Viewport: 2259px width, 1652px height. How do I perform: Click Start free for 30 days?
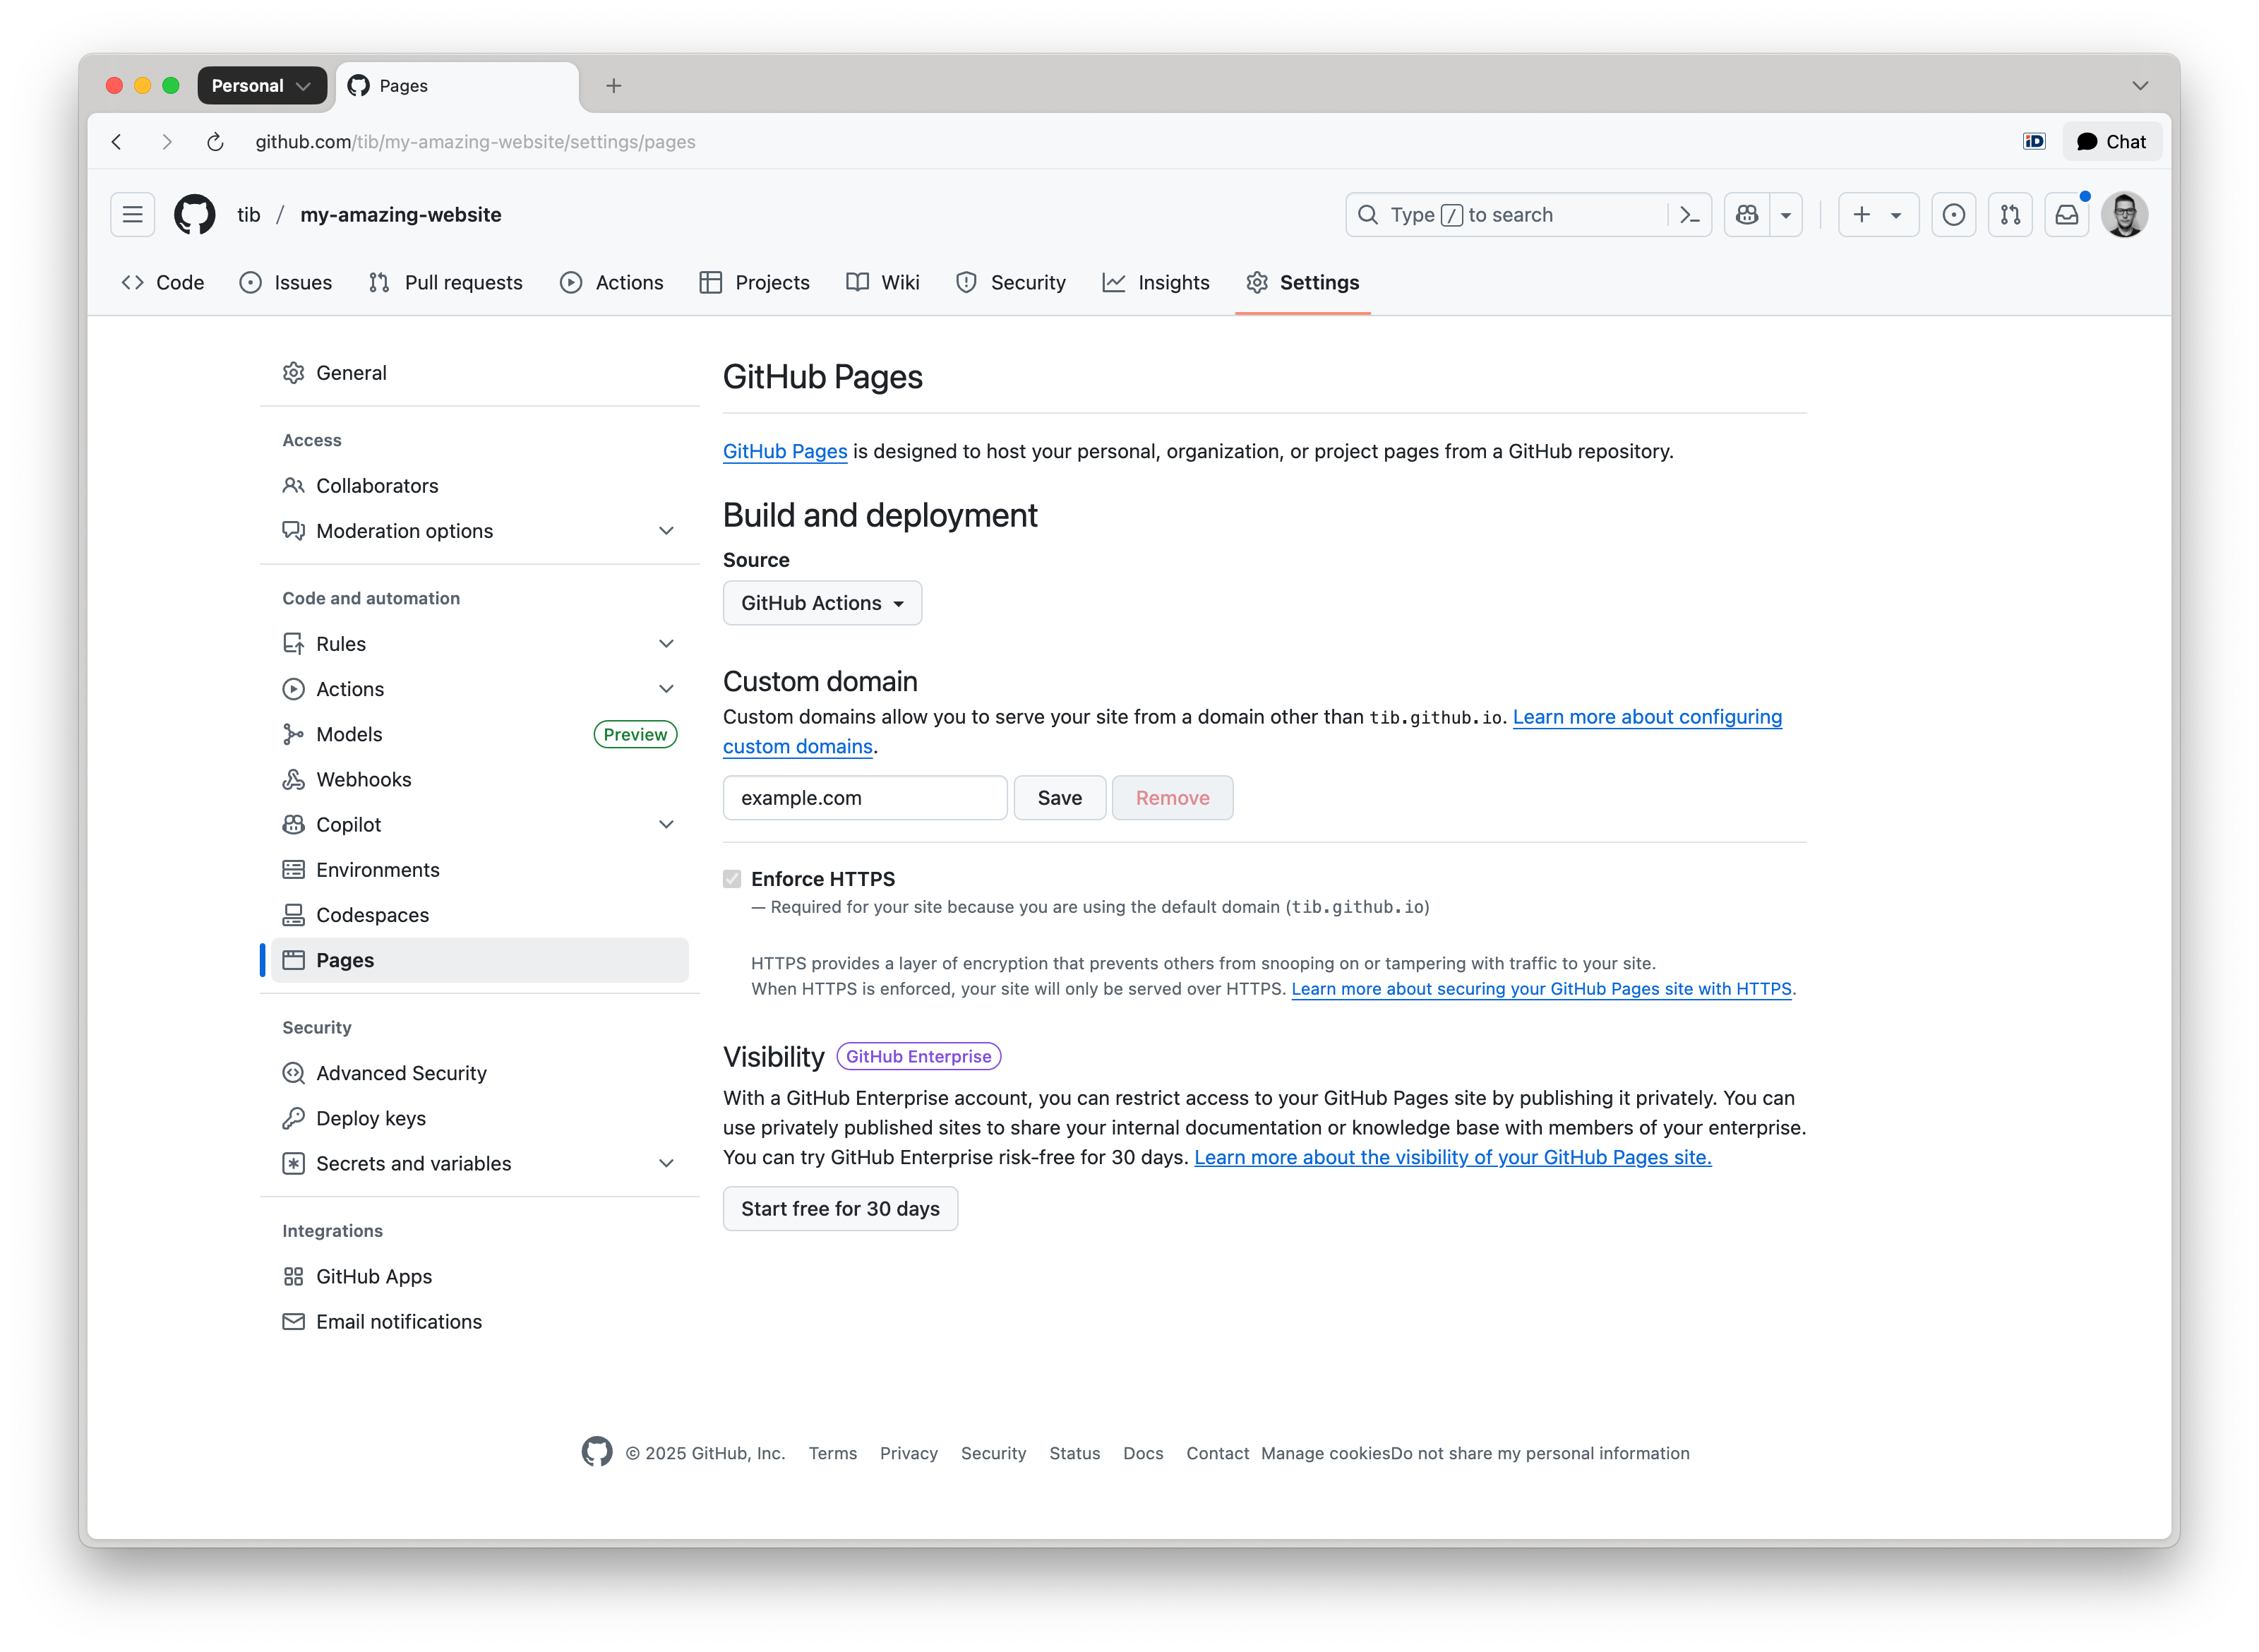pos(840,1209)
